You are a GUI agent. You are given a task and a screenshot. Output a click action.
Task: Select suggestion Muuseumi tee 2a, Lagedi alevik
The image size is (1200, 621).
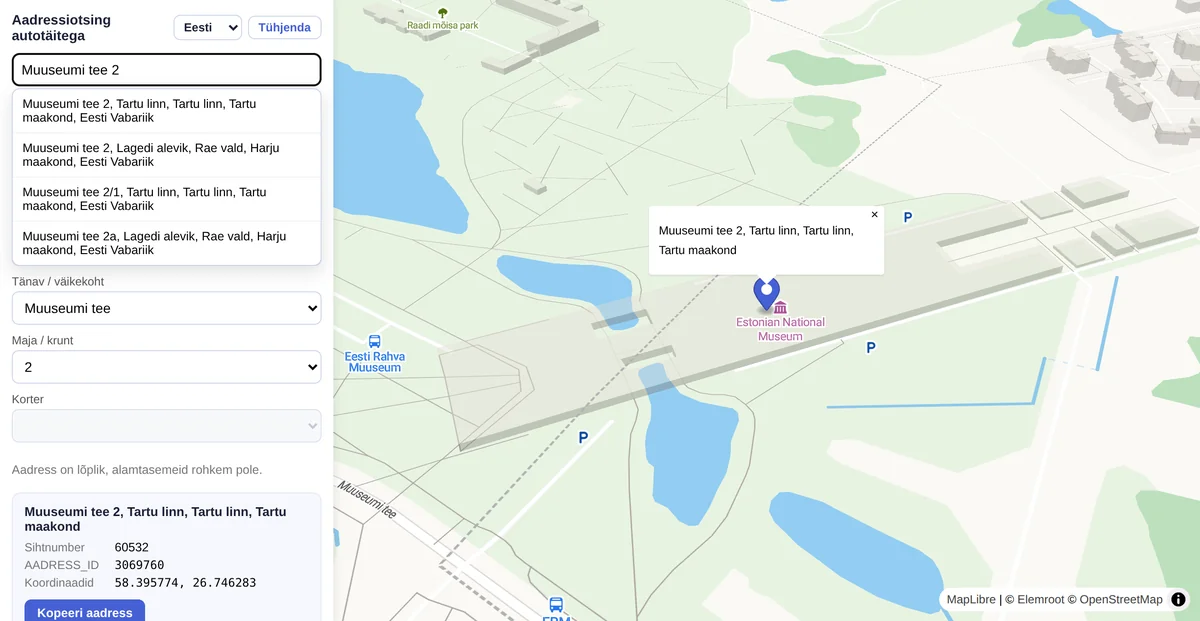click(166, 243)
